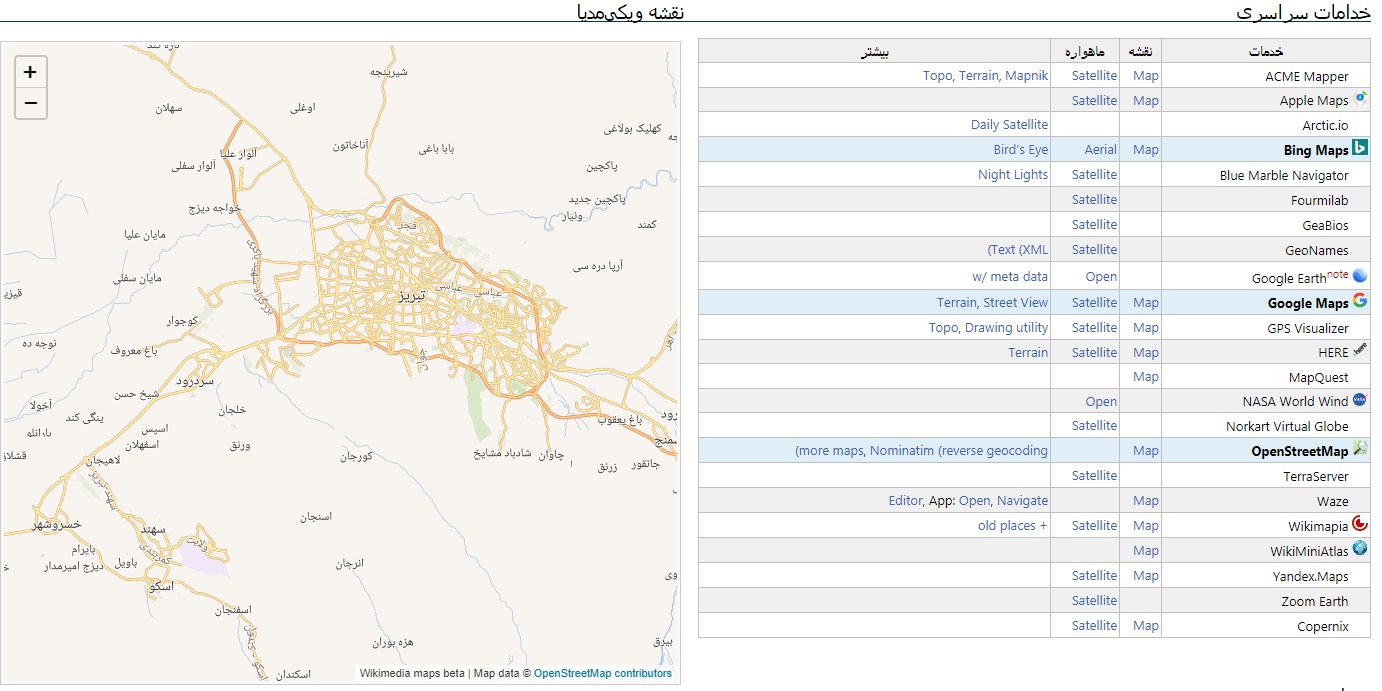Click the Open link for Google Earth
Screen dimensions: 1382x691
[x=1101, y=277]
